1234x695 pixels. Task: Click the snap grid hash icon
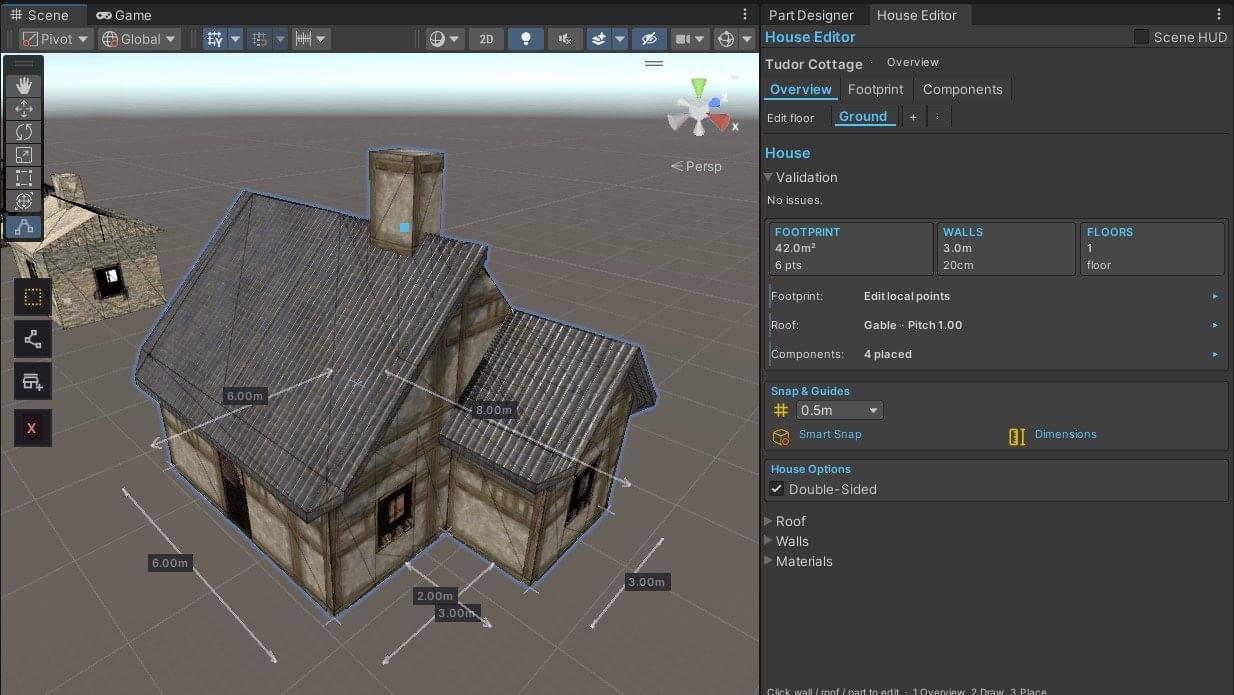coord(781,410)
